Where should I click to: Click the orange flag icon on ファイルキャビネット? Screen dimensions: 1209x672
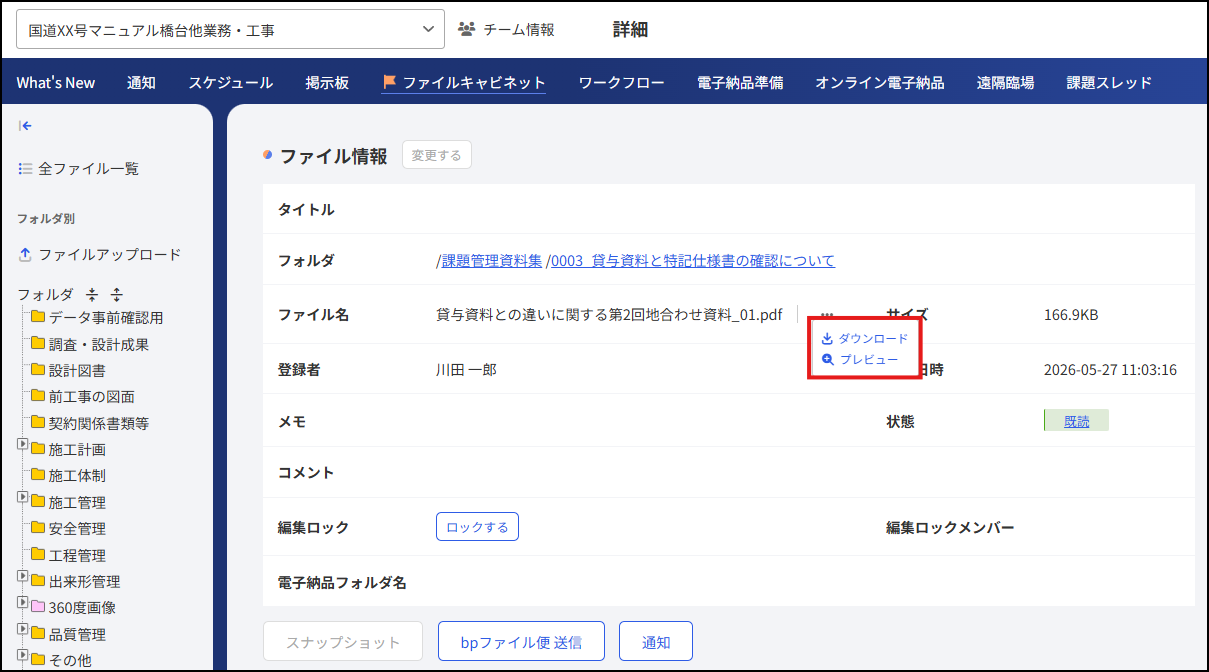[390, 83]
